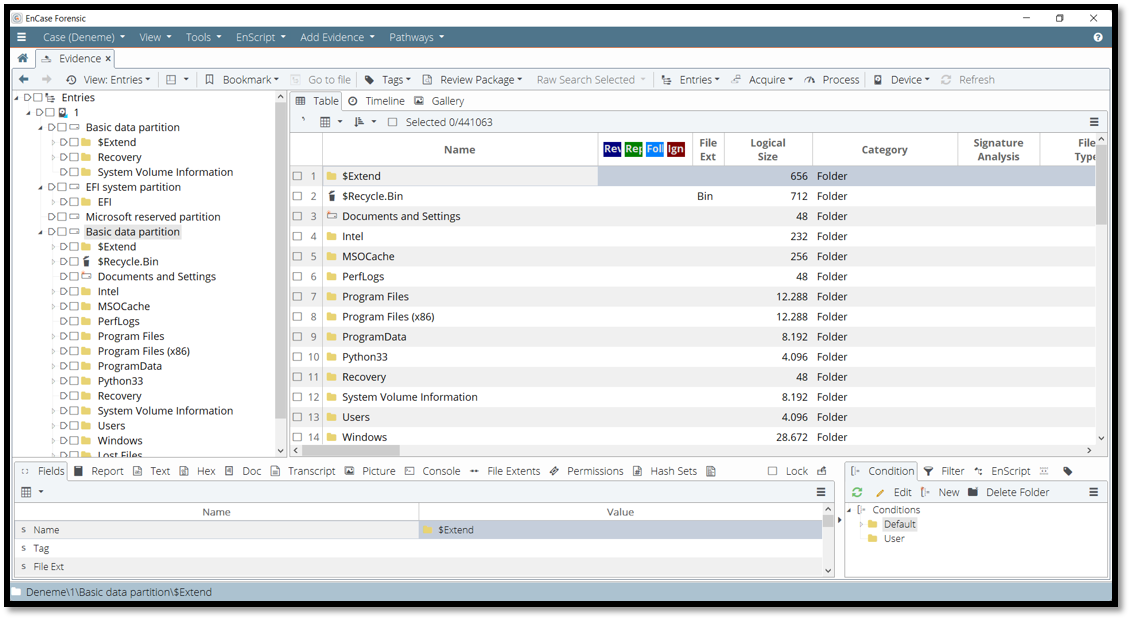Click the Home icon tab
1131x620 pixels.
pos(23,59)
